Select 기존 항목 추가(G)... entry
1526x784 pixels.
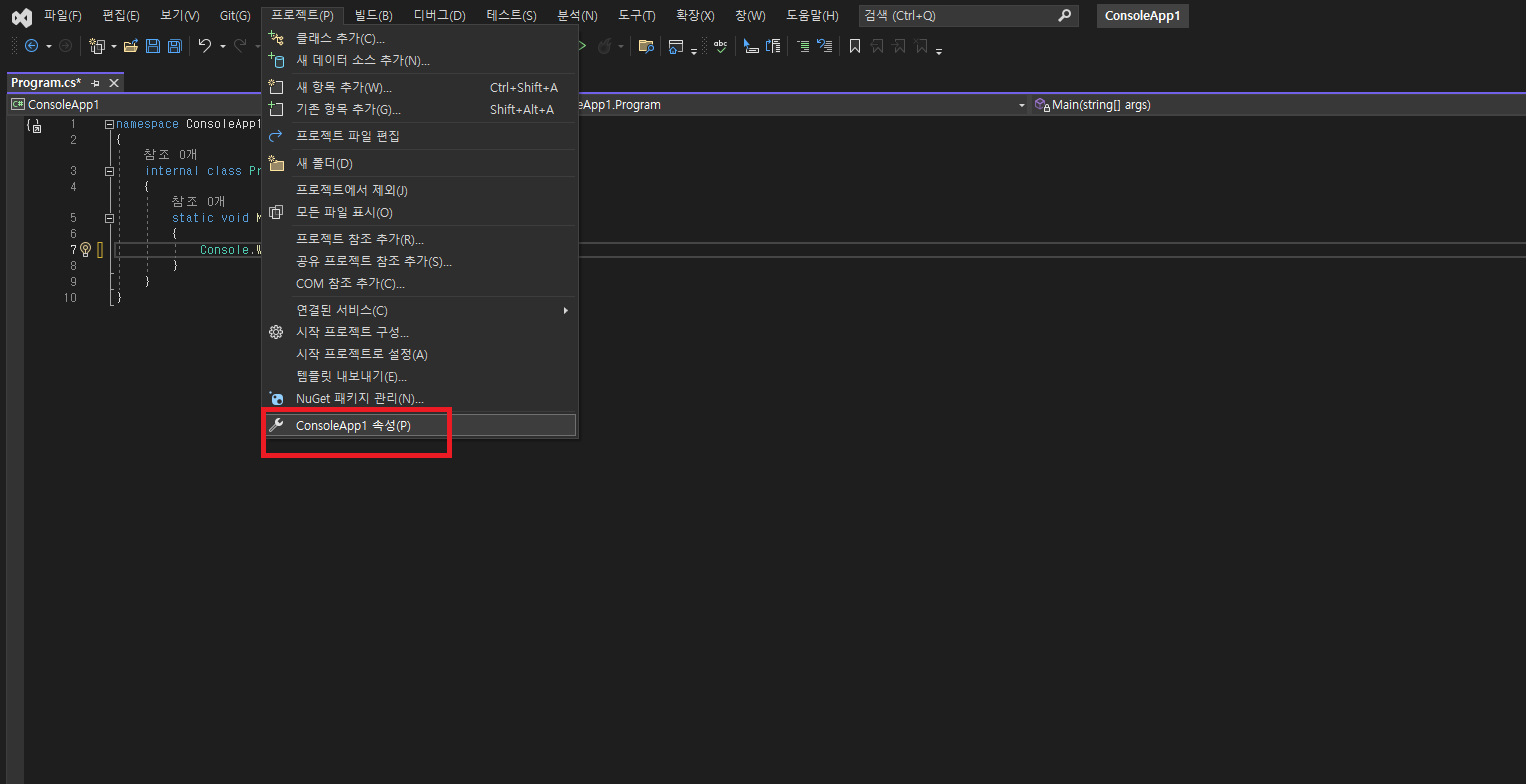click(x=420, y=109)
